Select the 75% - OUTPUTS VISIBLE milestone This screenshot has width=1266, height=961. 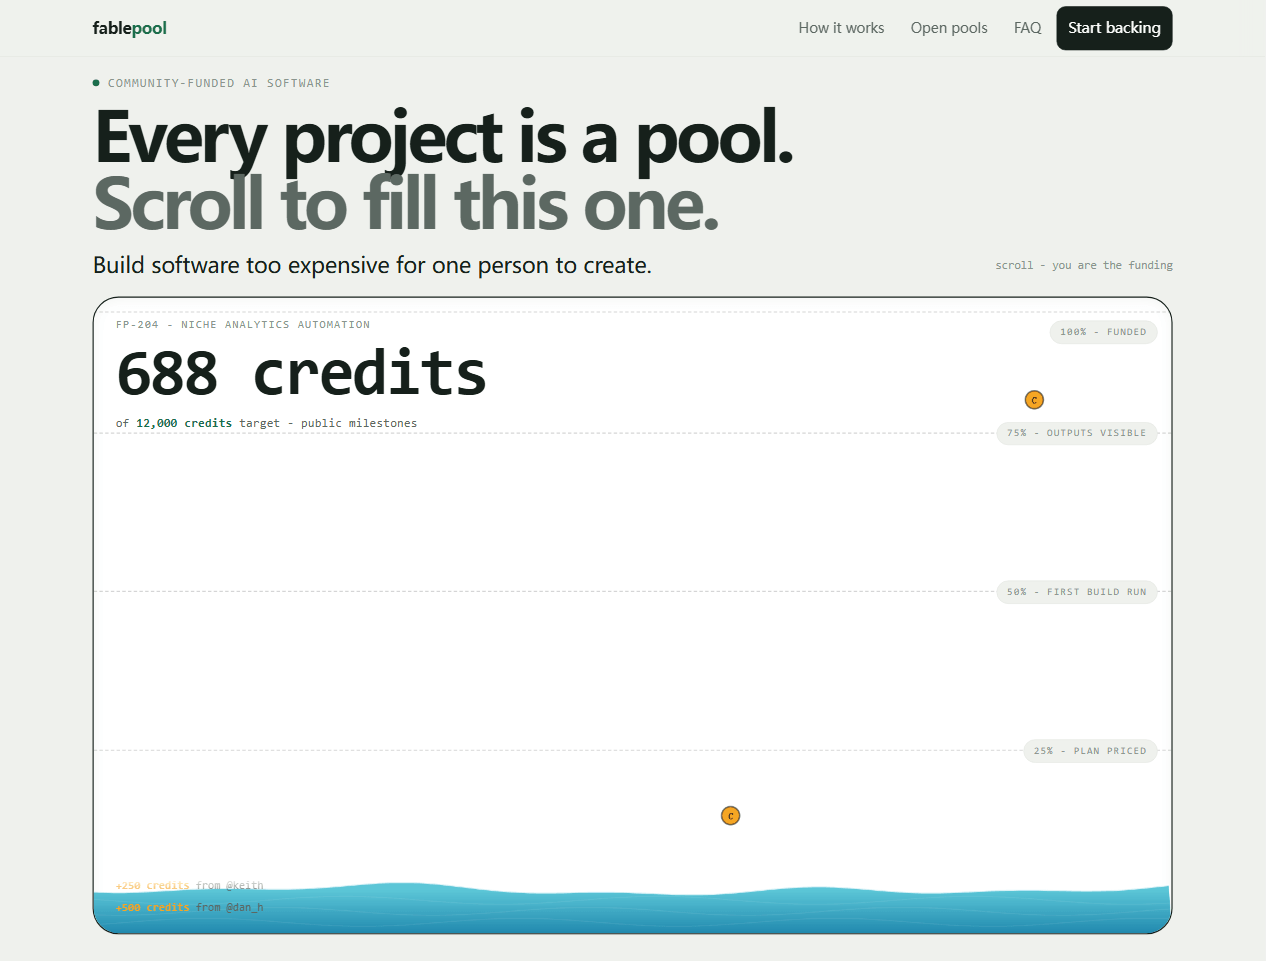(1077, 433)
